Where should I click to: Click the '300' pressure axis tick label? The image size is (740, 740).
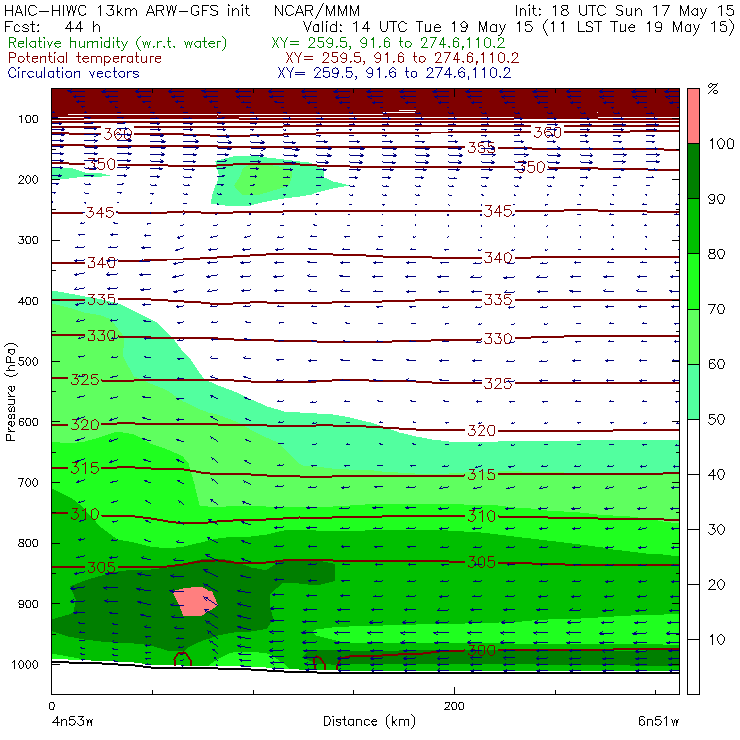pyautogui.click(x=28, y=240)
